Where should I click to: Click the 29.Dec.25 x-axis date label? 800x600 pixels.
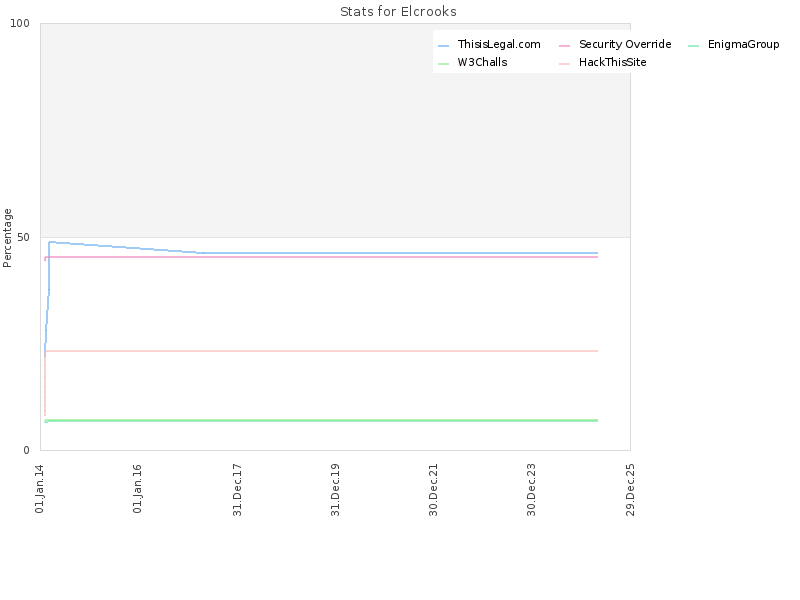631,490
